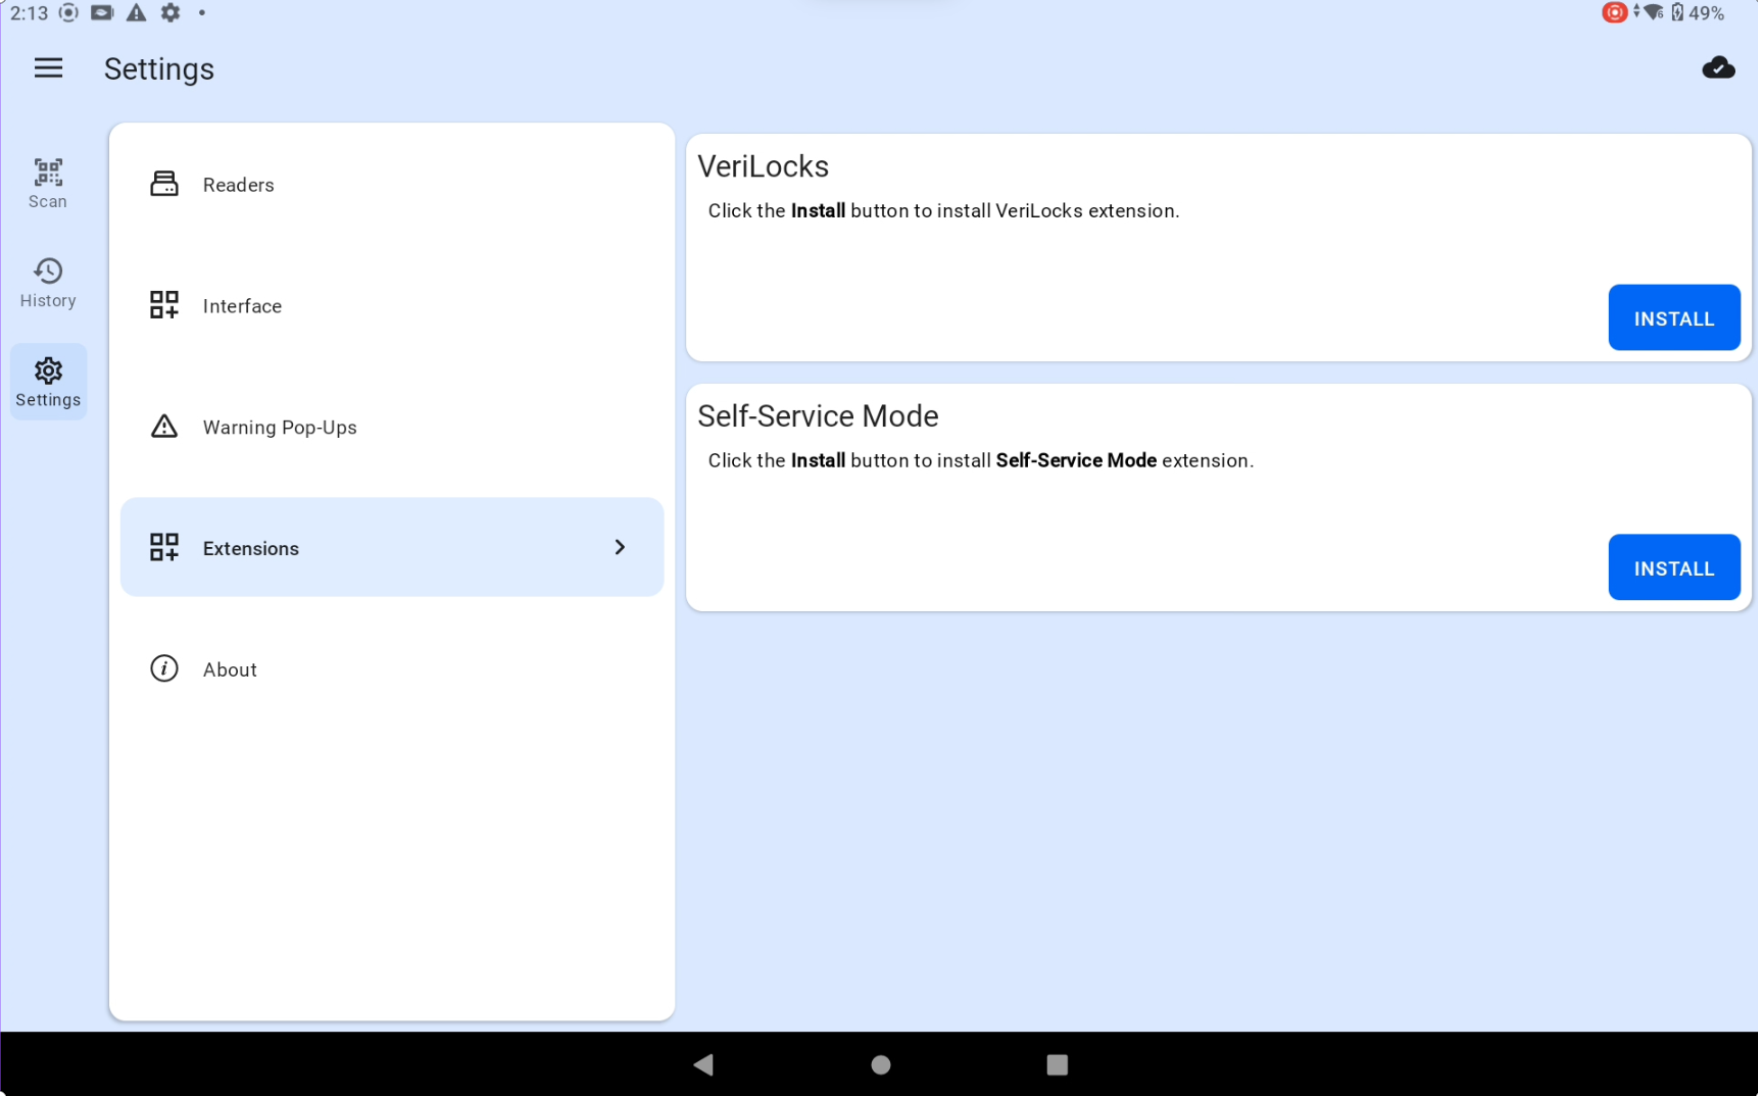The width and height of the screenshot is (1758, 1096).
Task: Click the Interface grid-plus icon
Action: (x=164, y=305)
